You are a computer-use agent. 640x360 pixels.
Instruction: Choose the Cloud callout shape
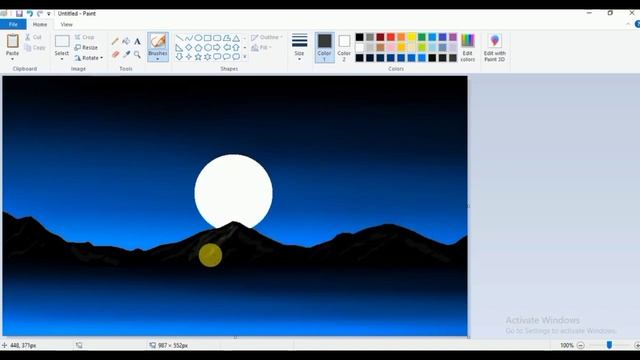(x=236, y=57)
